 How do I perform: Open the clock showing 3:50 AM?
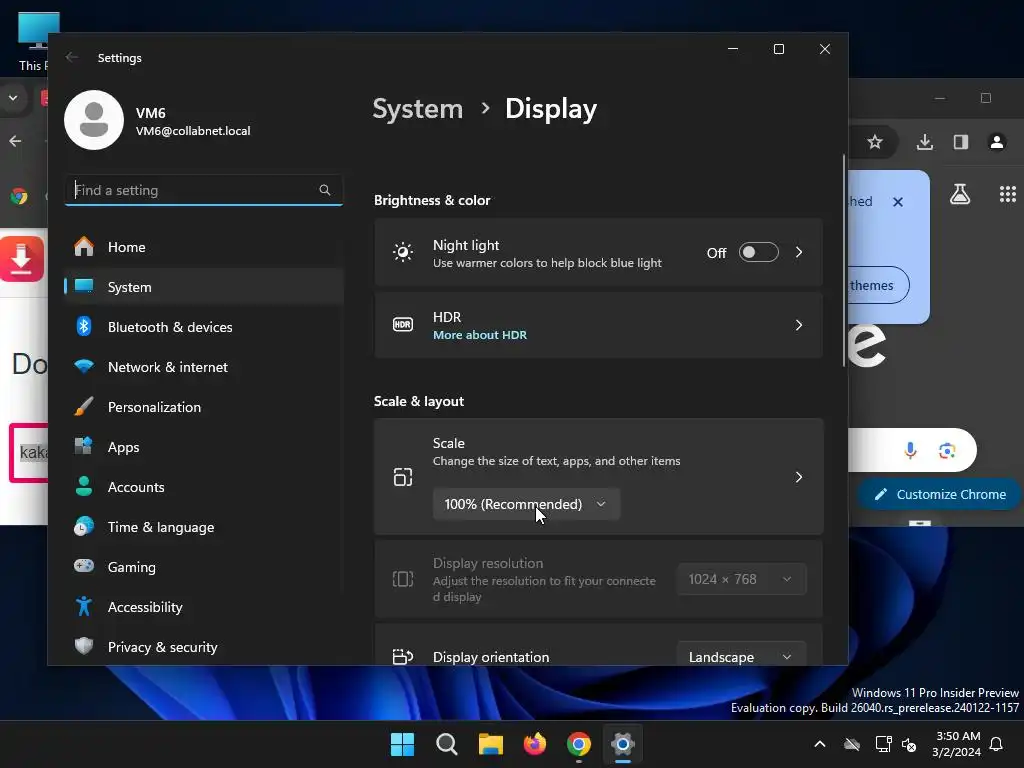tap(957, 744)
